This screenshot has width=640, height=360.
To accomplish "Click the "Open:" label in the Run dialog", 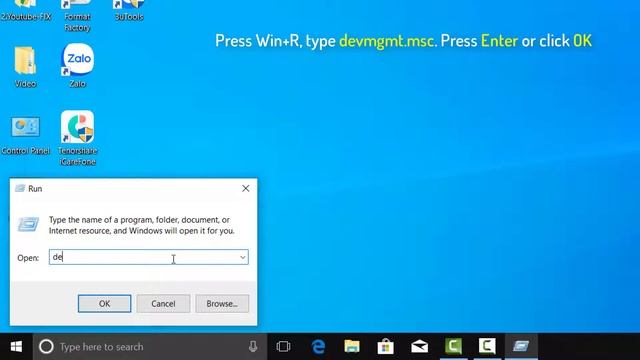I will [x=28, y=258].
